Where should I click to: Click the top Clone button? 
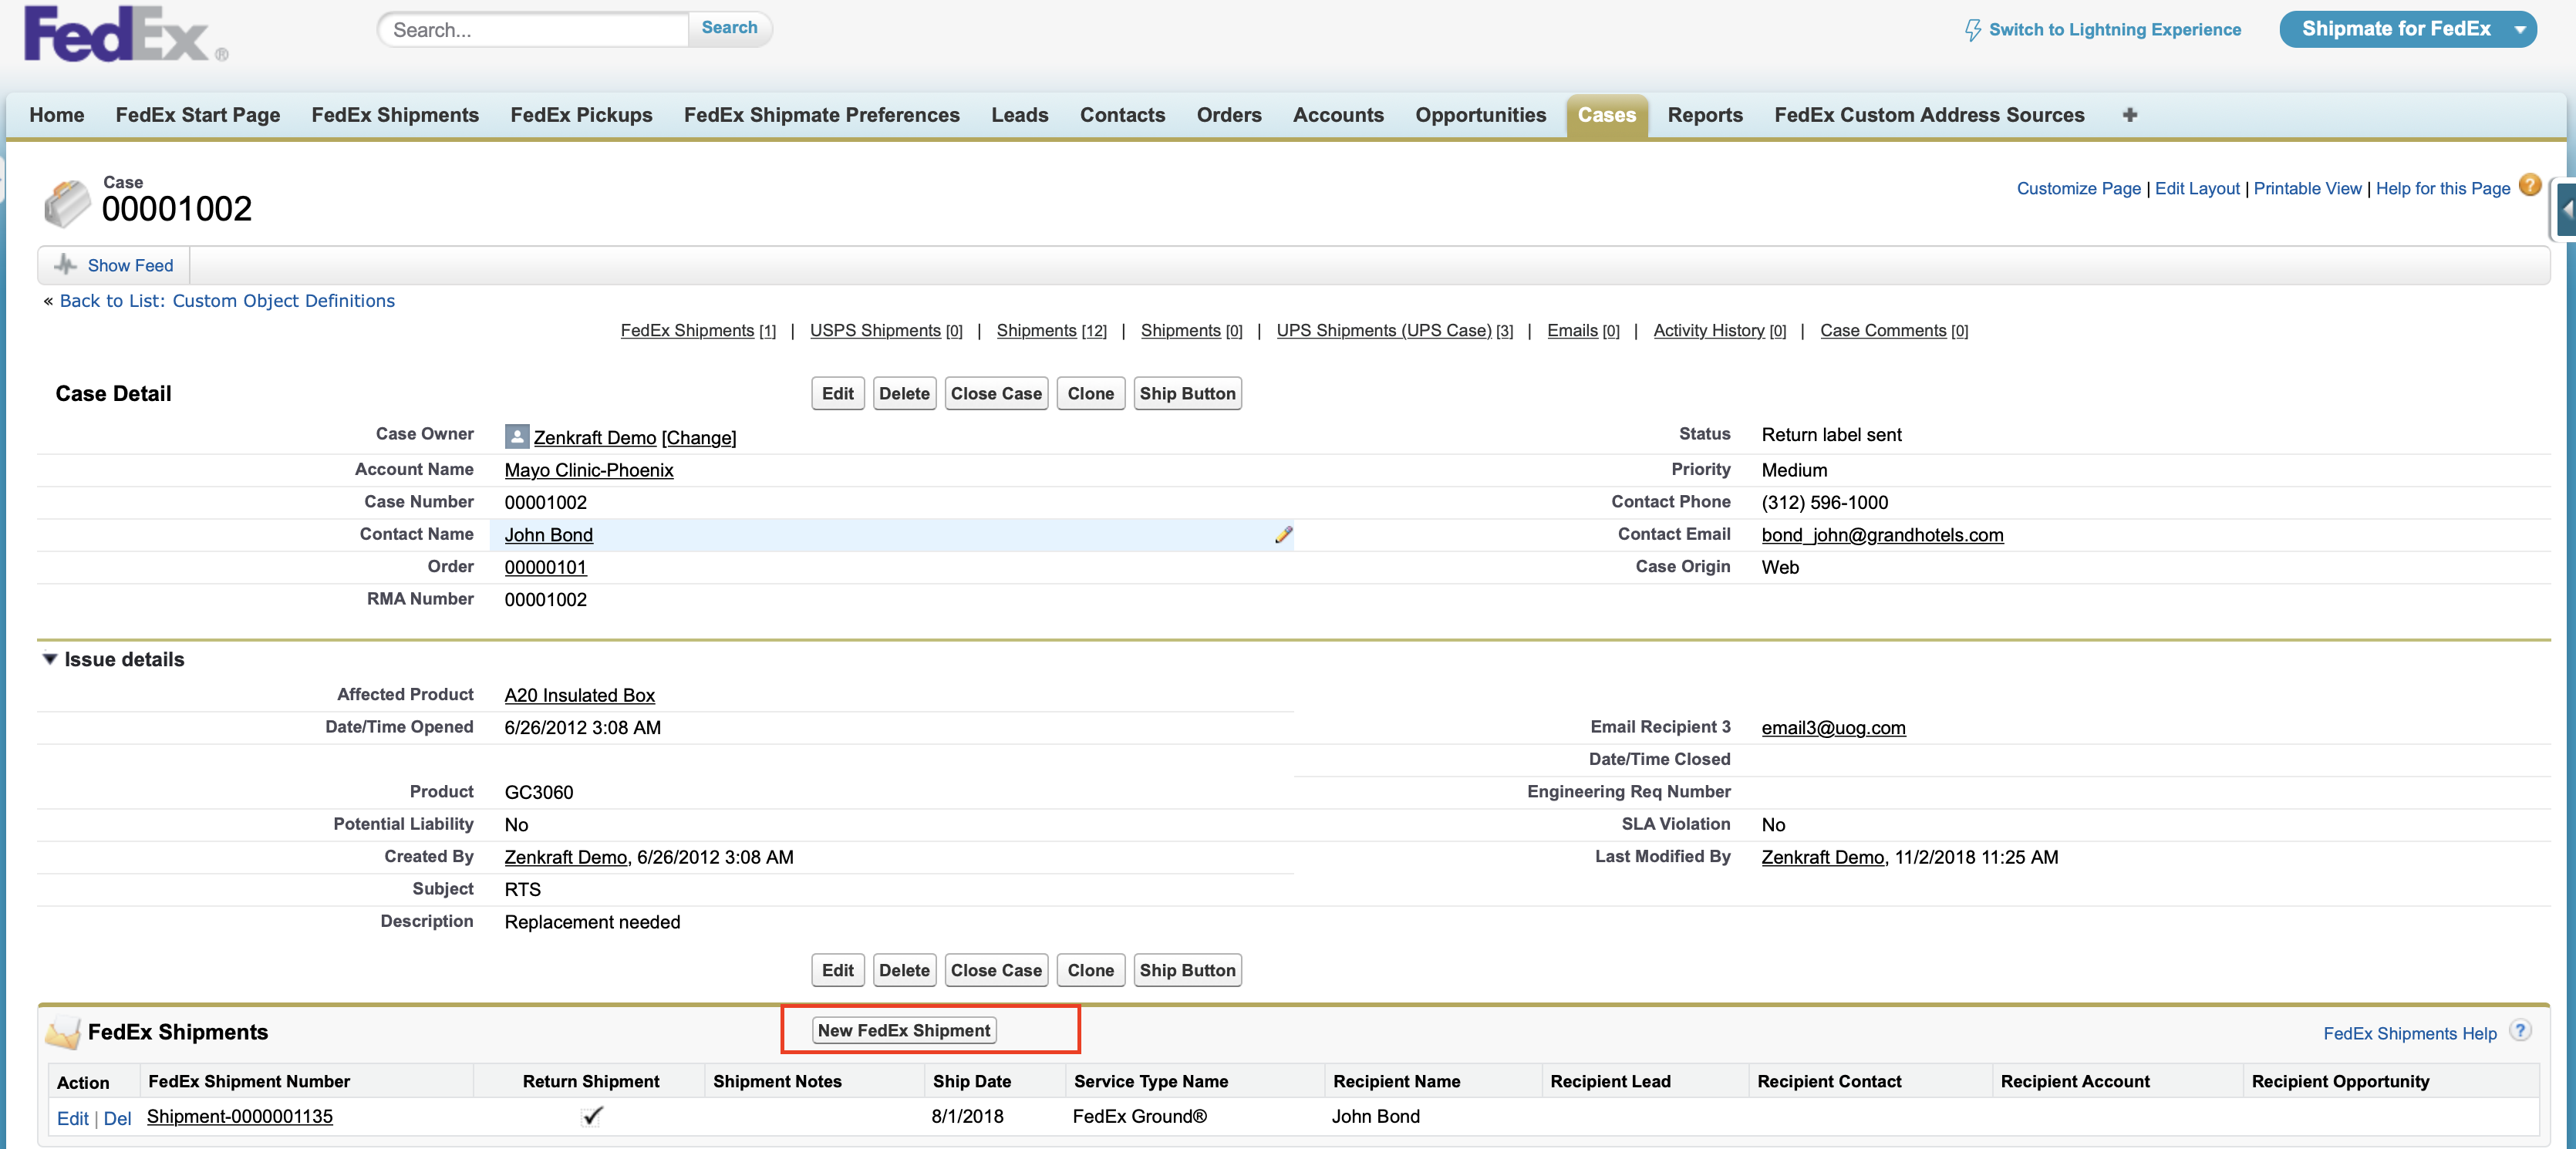pos(1090,393)
